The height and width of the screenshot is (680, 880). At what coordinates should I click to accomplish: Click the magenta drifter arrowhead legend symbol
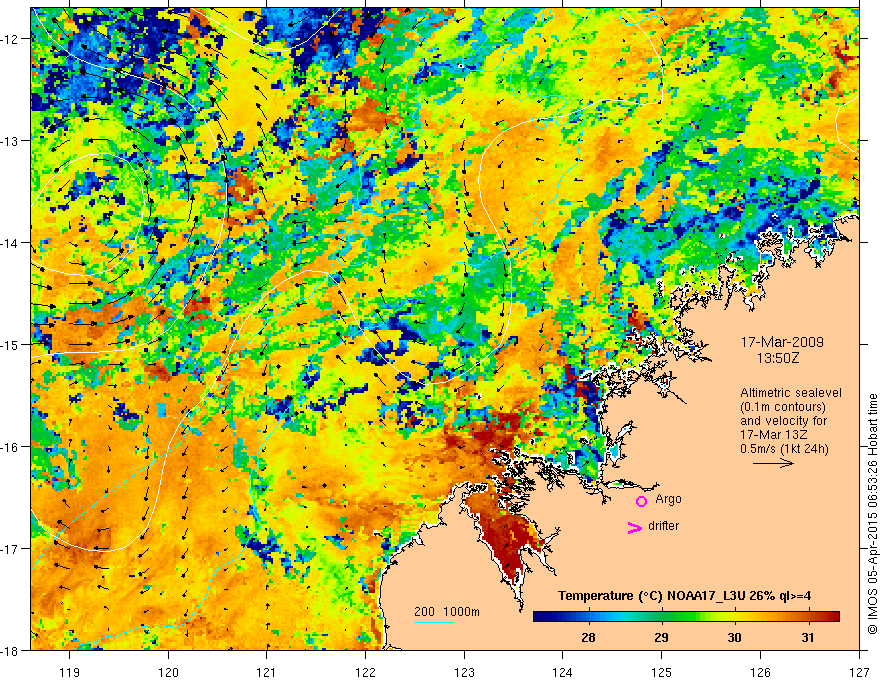[635, 527]
